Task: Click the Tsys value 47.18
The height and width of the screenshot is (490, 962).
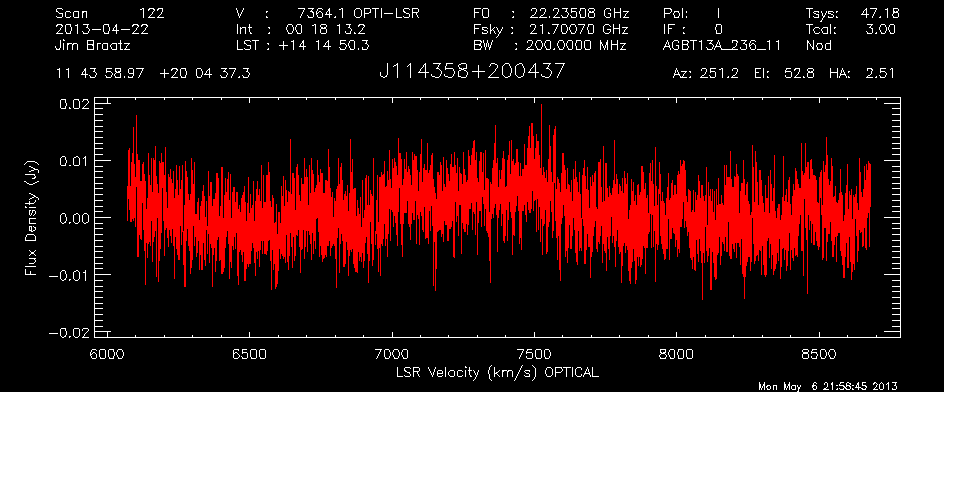Action: (x=880, y=13)
